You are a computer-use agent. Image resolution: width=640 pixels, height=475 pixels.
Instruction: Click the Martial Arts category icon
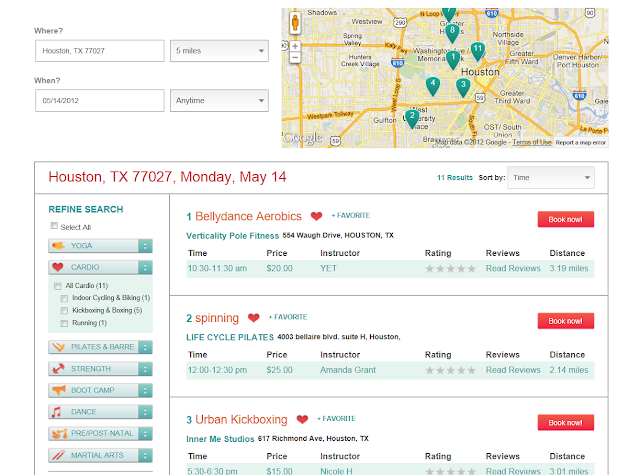click(x=58, y=455)
